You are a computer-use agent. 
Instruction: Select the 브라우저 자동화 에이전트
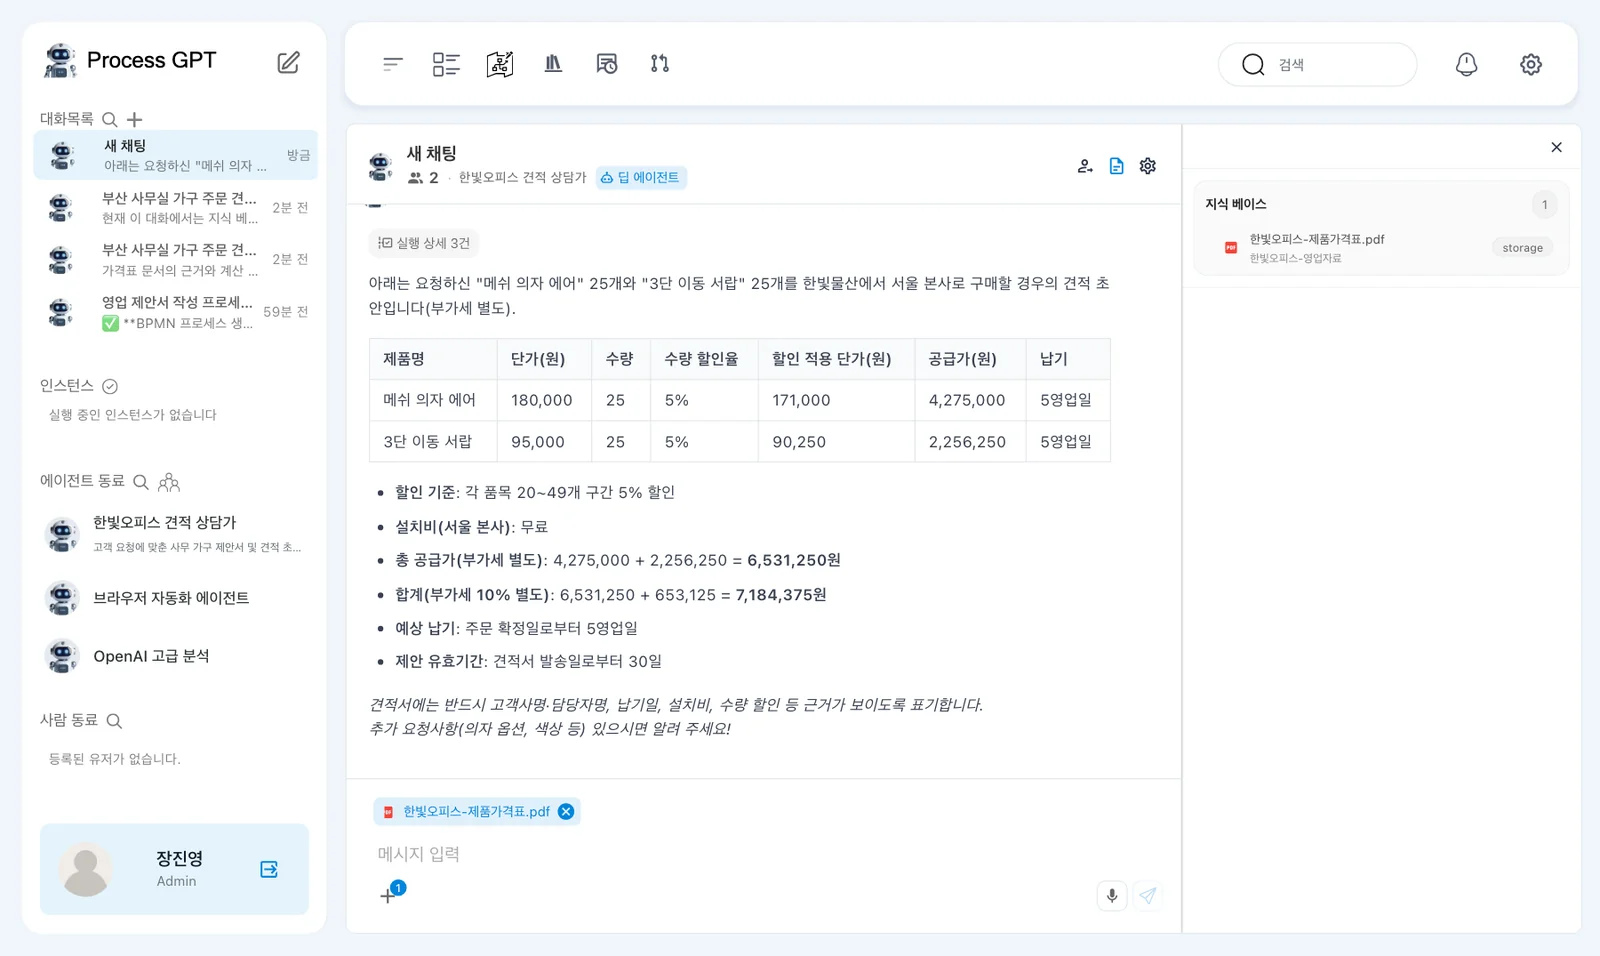click(x=176, y=598)
